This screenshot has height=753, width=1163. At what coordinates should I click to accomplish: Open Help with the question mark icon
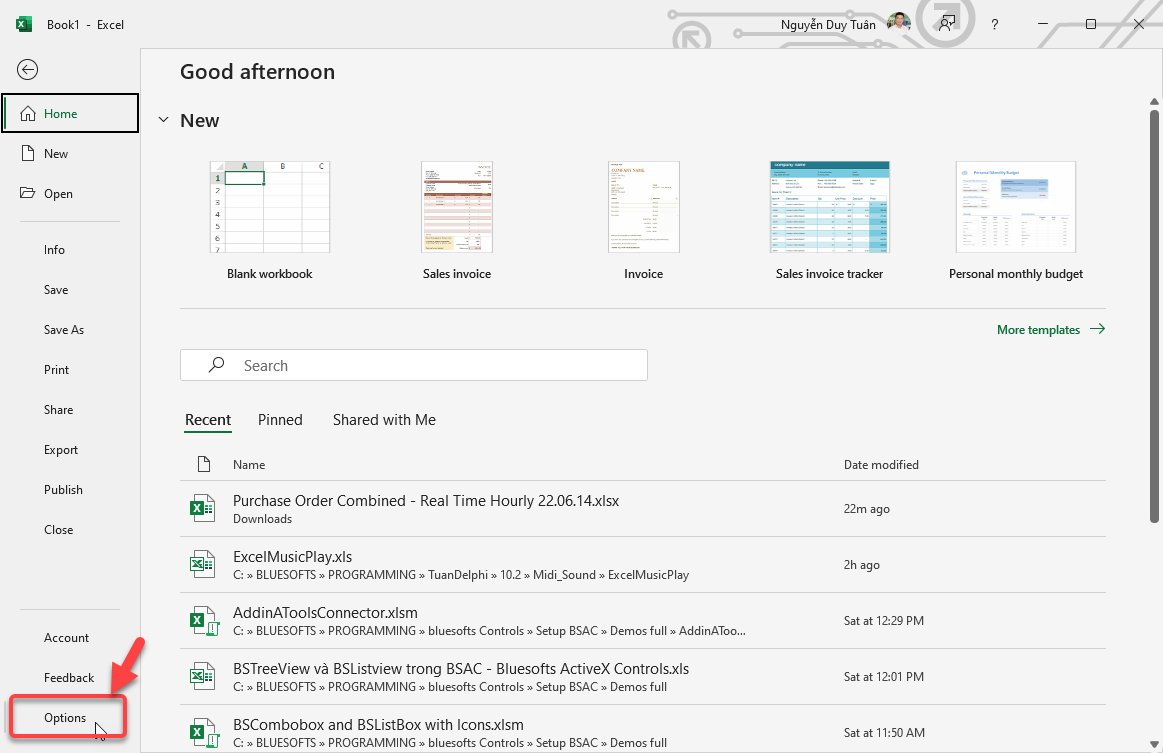995,24
